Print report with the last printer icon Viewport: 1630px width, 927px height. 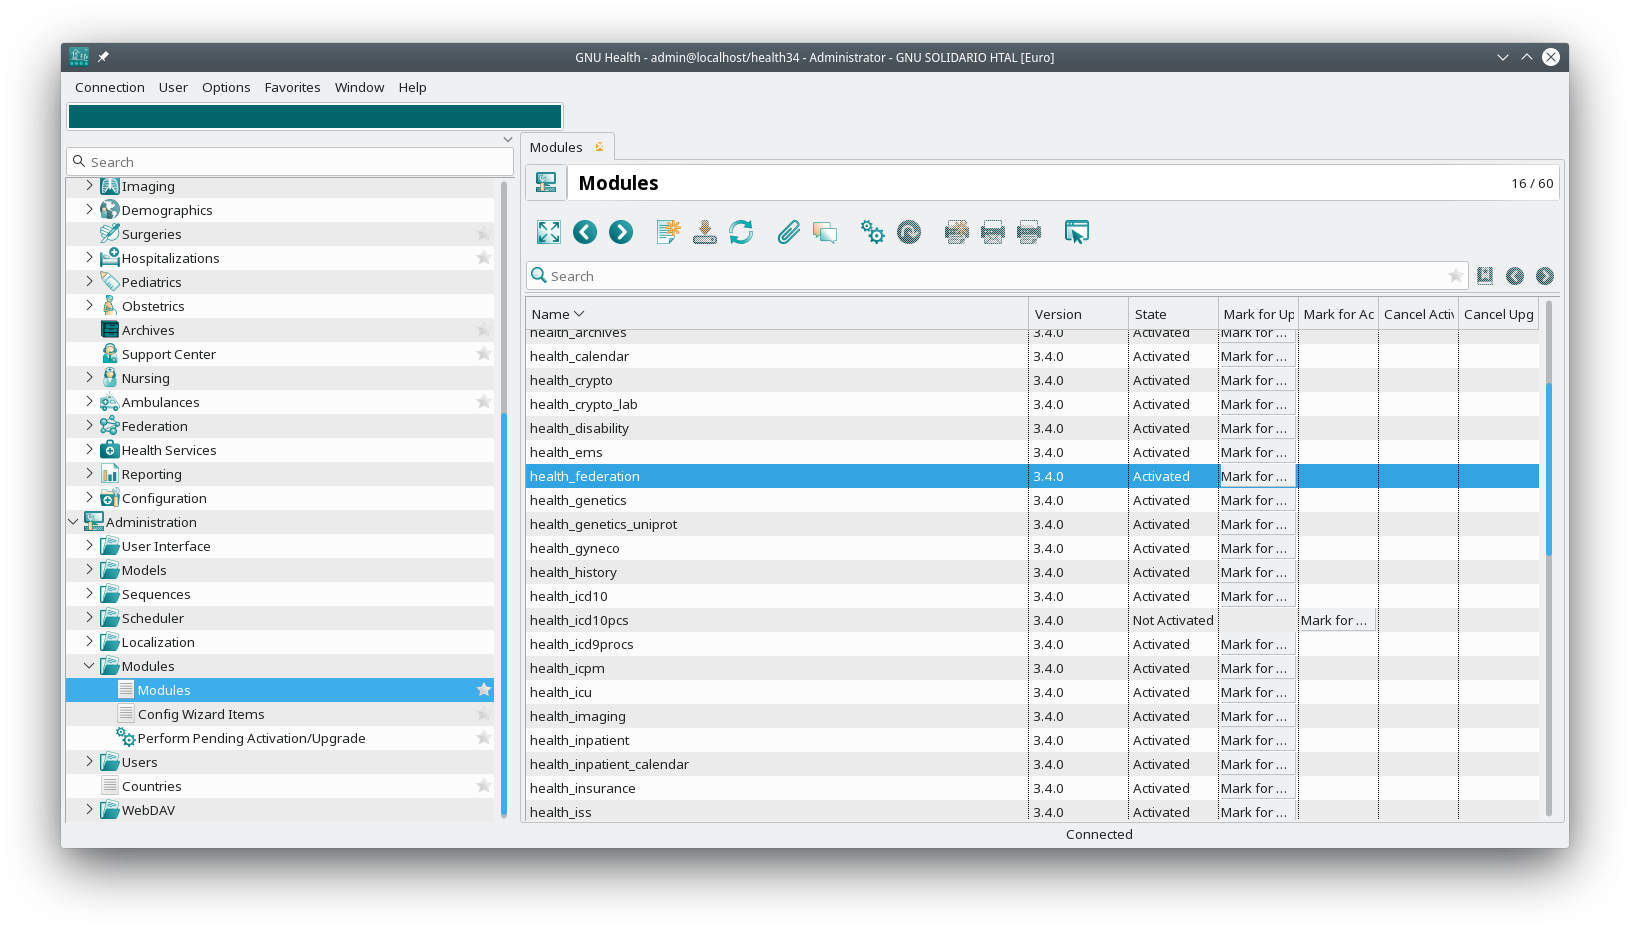[x=1029, y=232]
